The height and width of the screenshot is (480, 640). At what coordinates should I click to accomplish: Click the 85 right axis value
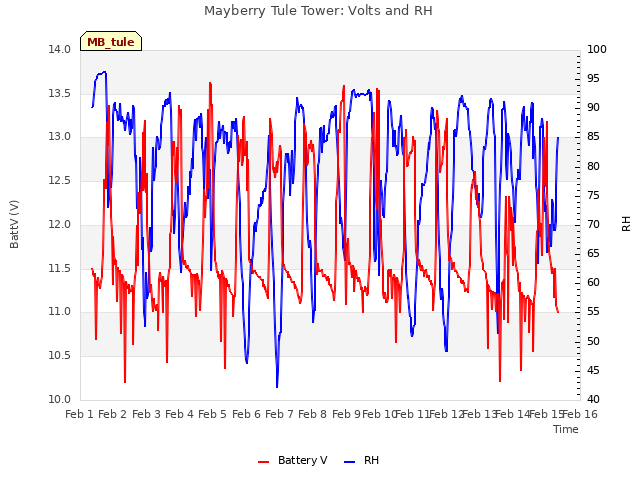tap(593, 137)
